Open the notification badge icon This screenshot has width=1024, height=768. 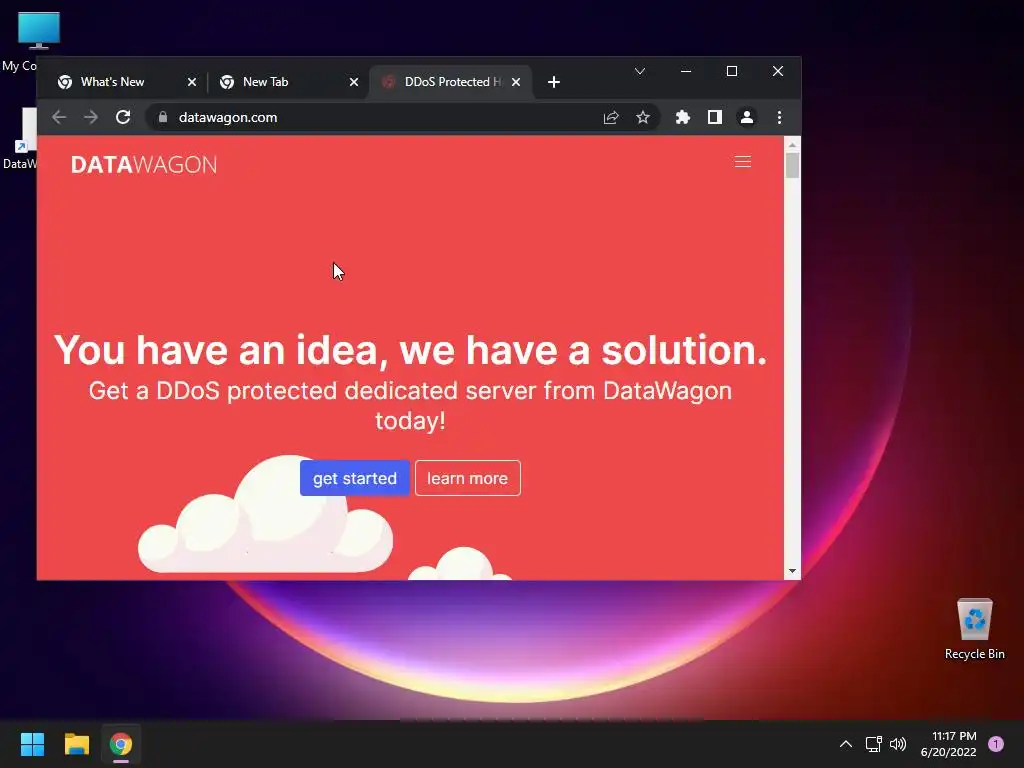(x=996, y=744)
